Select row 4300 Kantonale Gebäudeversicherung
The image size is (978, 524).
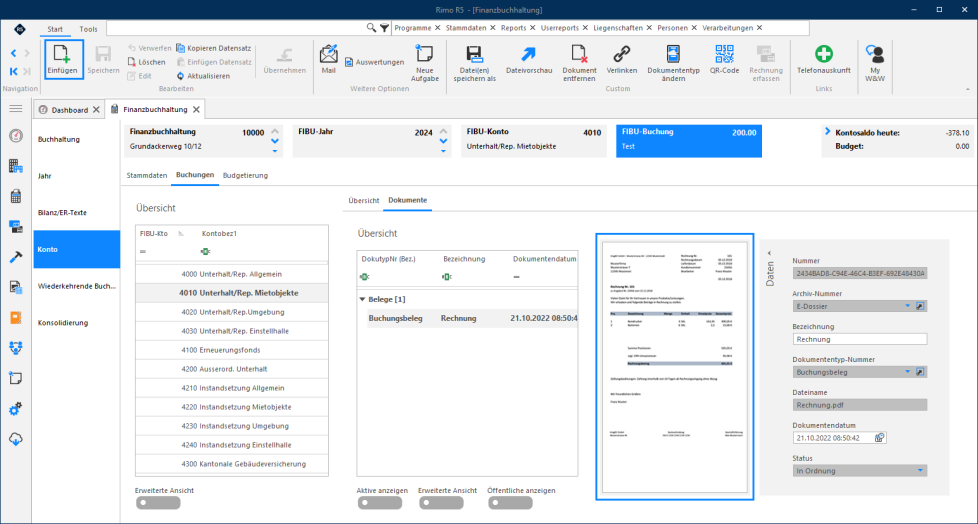coord(232,464)
